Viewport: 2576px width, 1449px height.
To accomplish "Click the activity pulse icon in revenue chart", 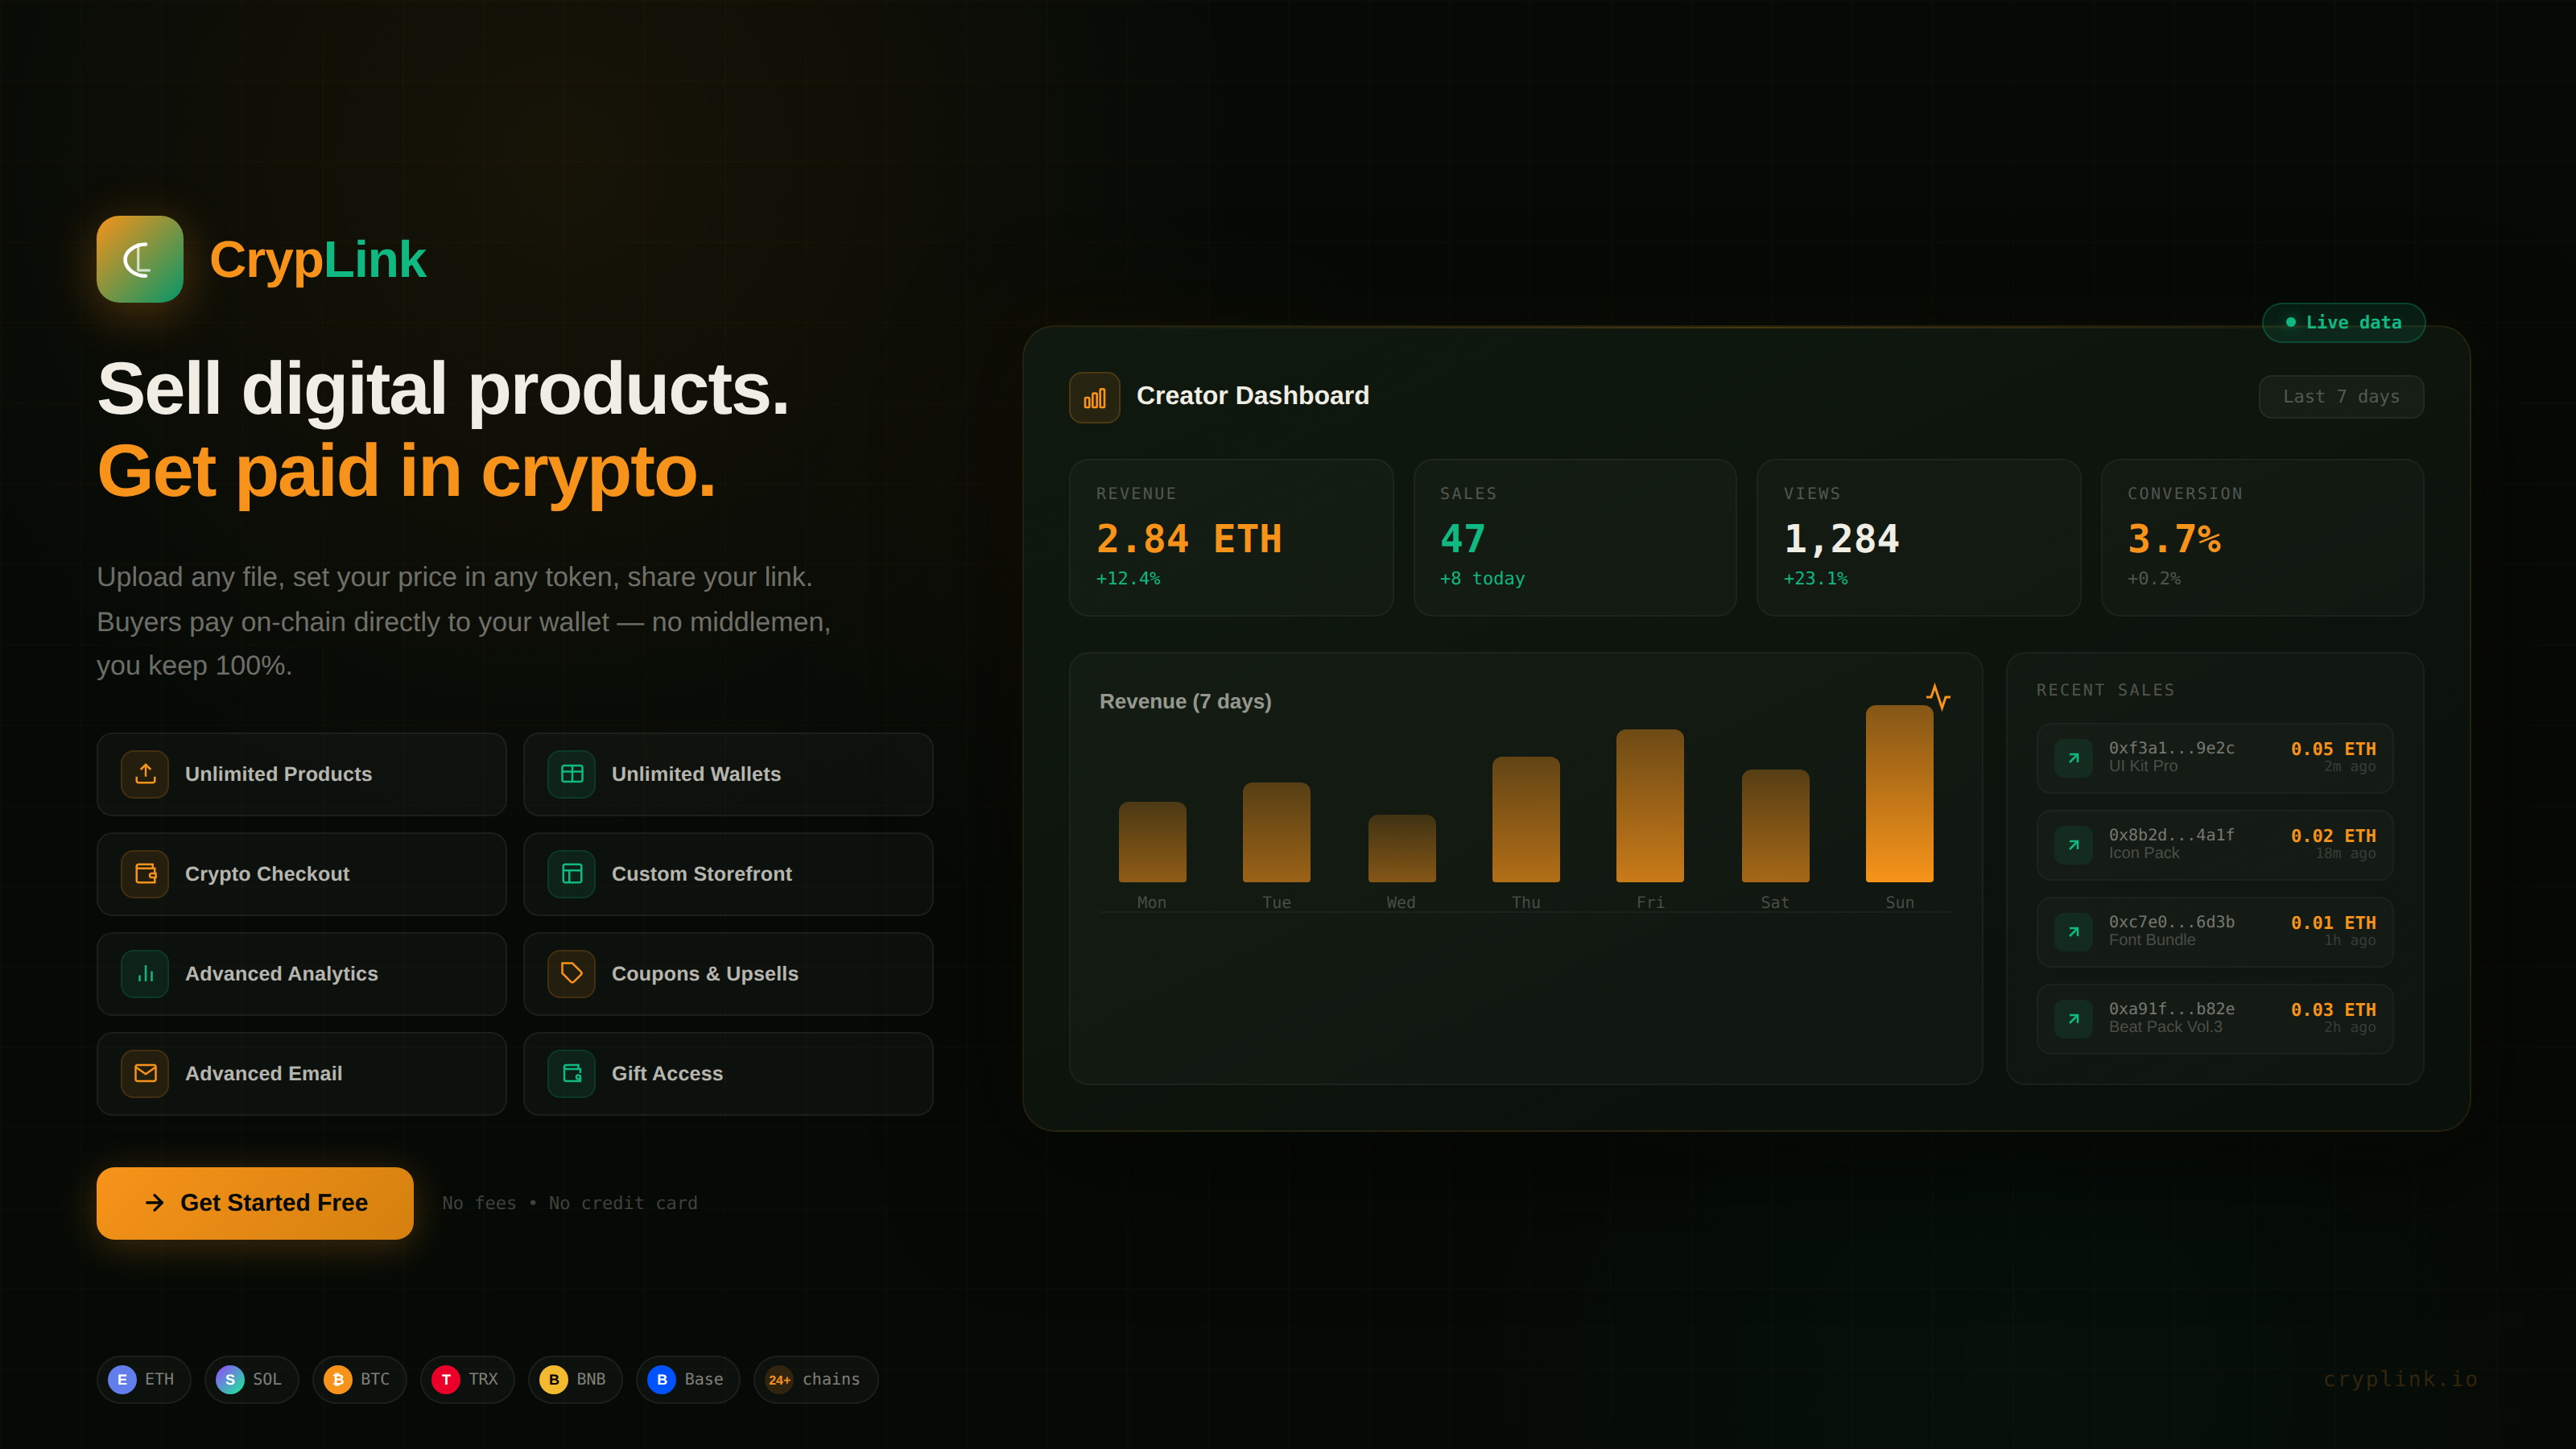I will point(1938,697).
